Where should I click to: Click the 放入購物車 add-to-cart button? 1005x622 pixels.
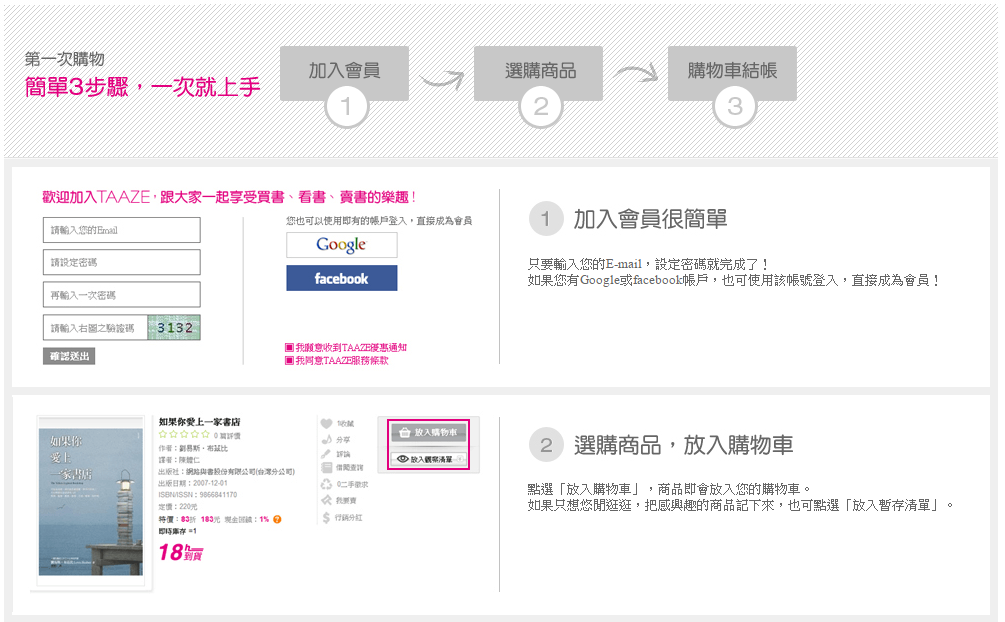(429, 433)
